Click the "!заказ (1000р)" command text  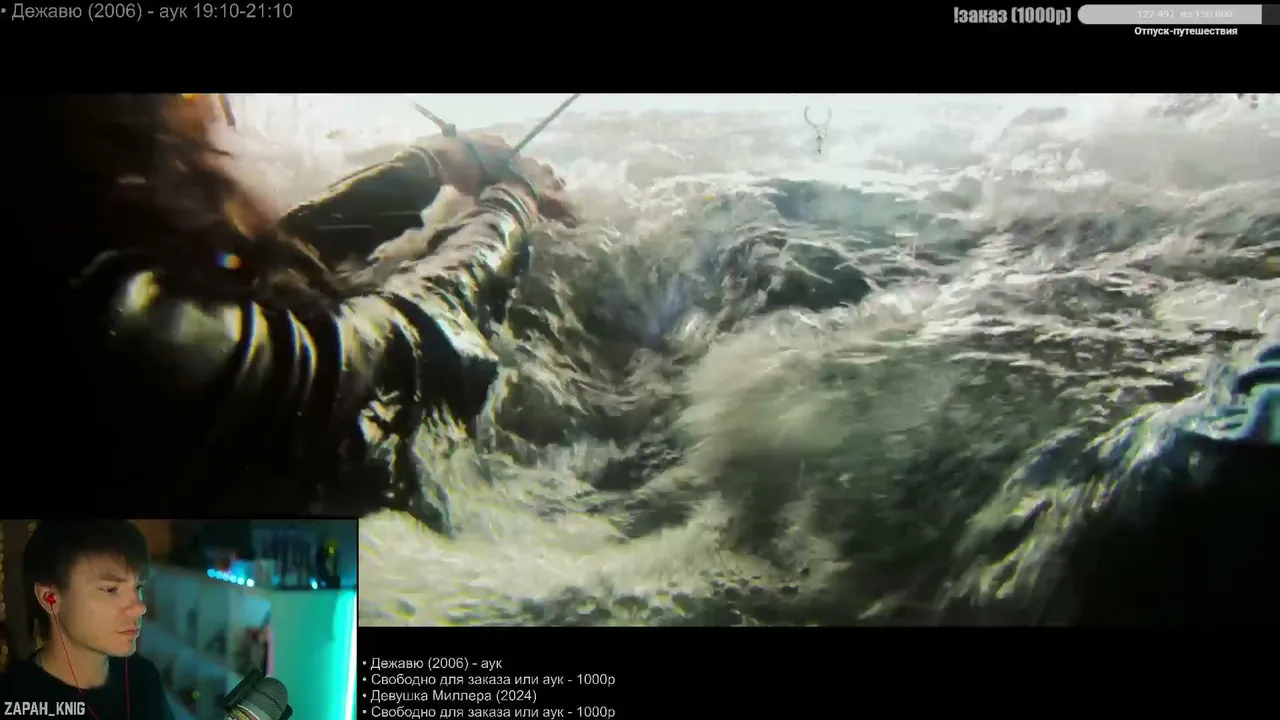pyautogui.click(x=1012, y=15)
